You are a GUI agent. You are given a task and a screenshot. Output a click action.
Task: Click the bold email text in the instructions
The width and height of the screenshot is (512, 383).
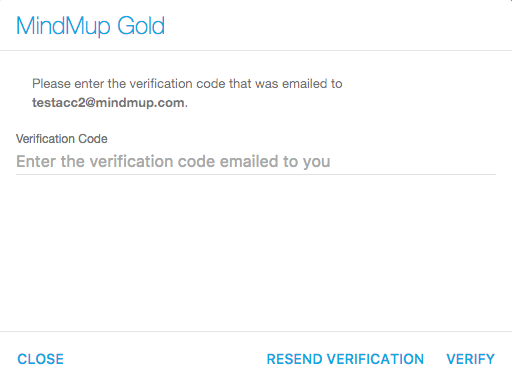click(x=108, y=103)
